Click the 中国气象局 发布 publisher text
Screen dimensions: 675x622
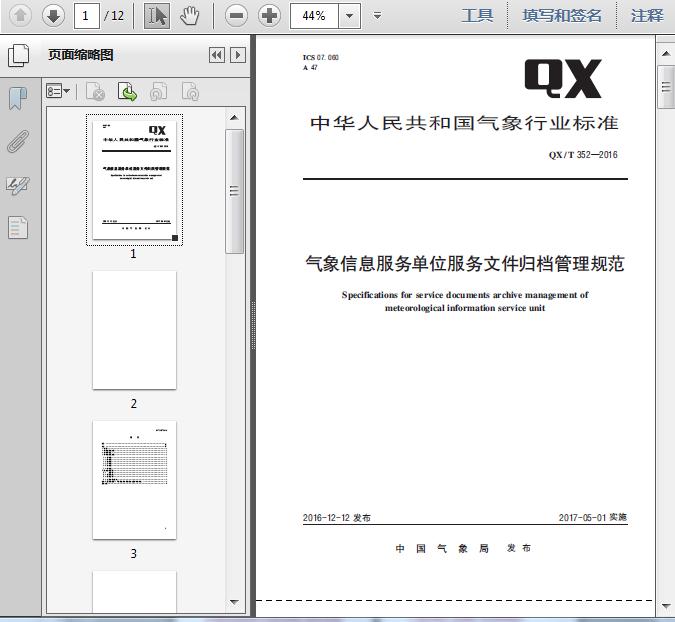463,548
